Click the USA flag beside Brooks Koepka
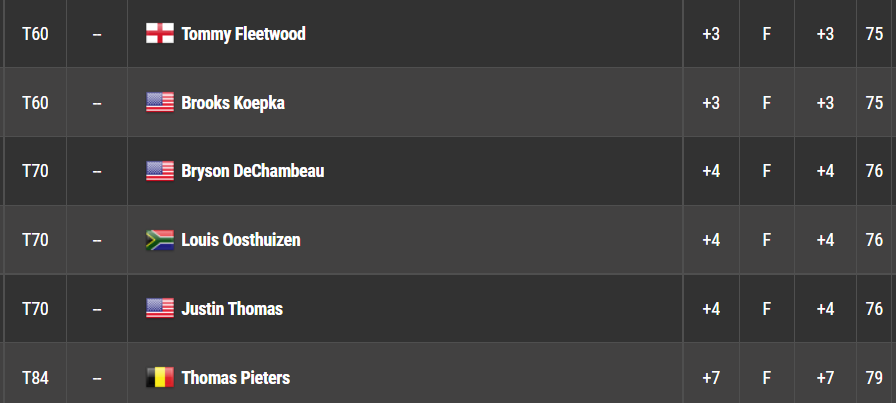The image size is (896, 403). click(x=160, y=103)
